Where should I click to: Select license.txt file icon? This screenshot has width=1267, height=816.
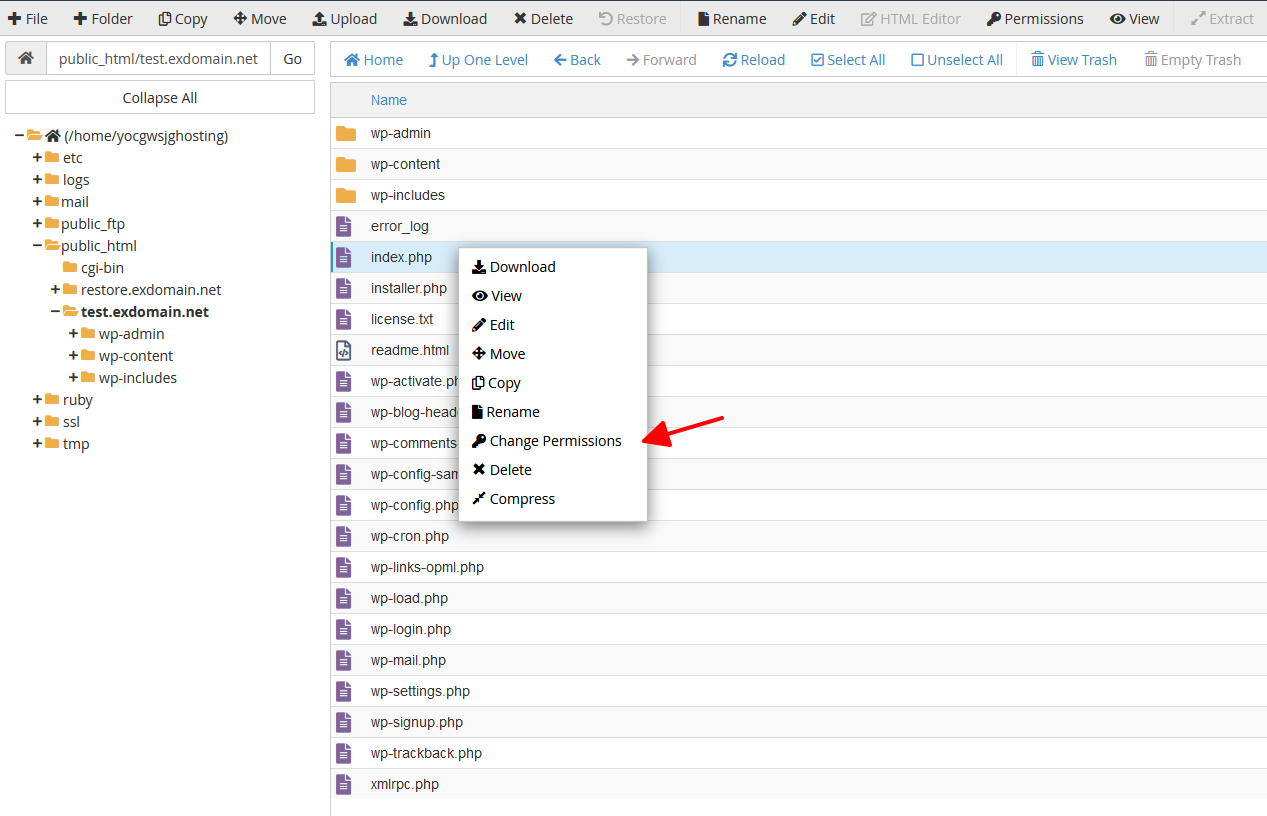click(344, 319)
